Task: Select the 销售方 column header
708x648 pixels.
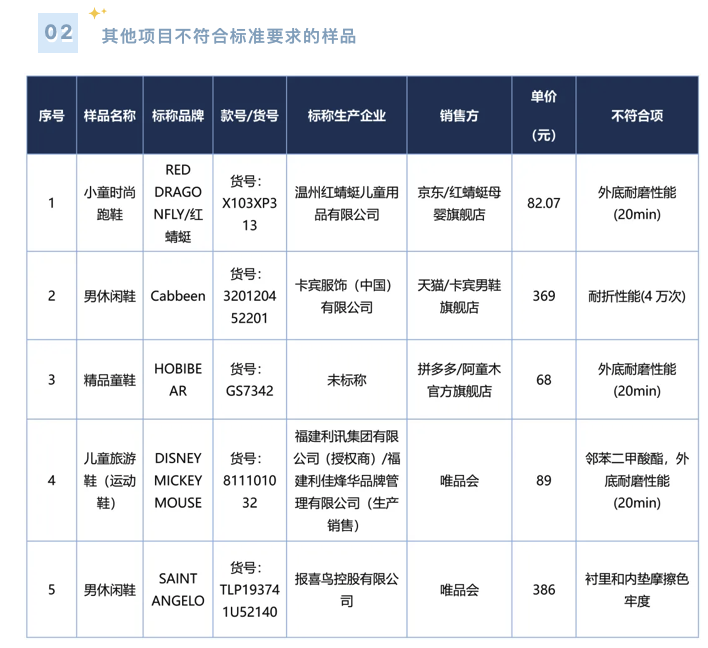Action: pyautogui.click(x=459, y=116)
